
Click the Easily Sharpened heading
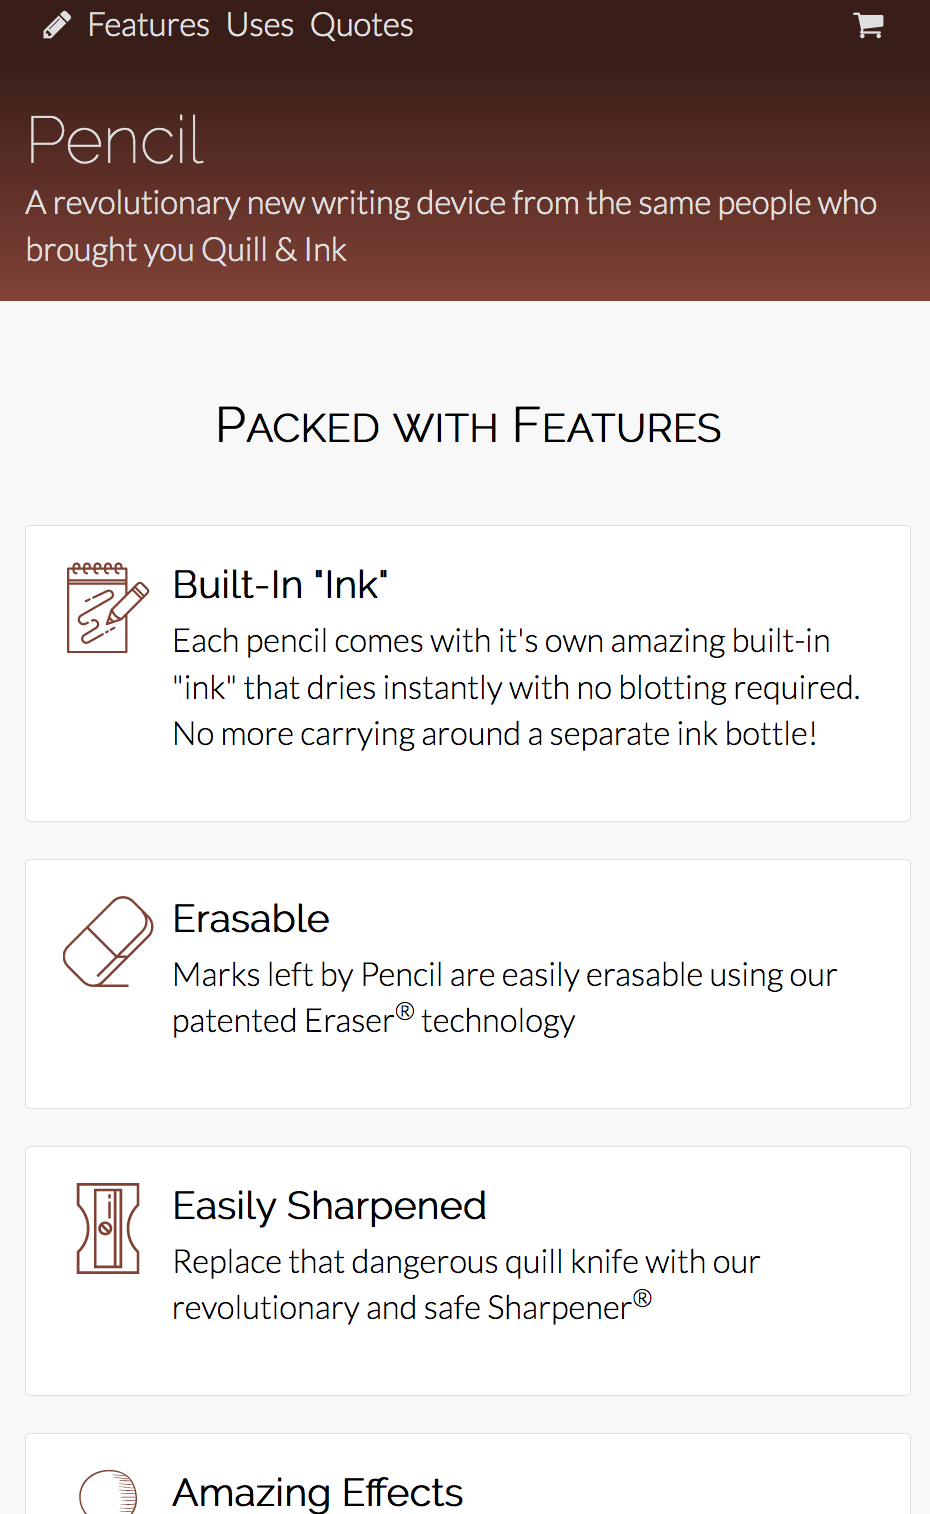point(329,1206)
